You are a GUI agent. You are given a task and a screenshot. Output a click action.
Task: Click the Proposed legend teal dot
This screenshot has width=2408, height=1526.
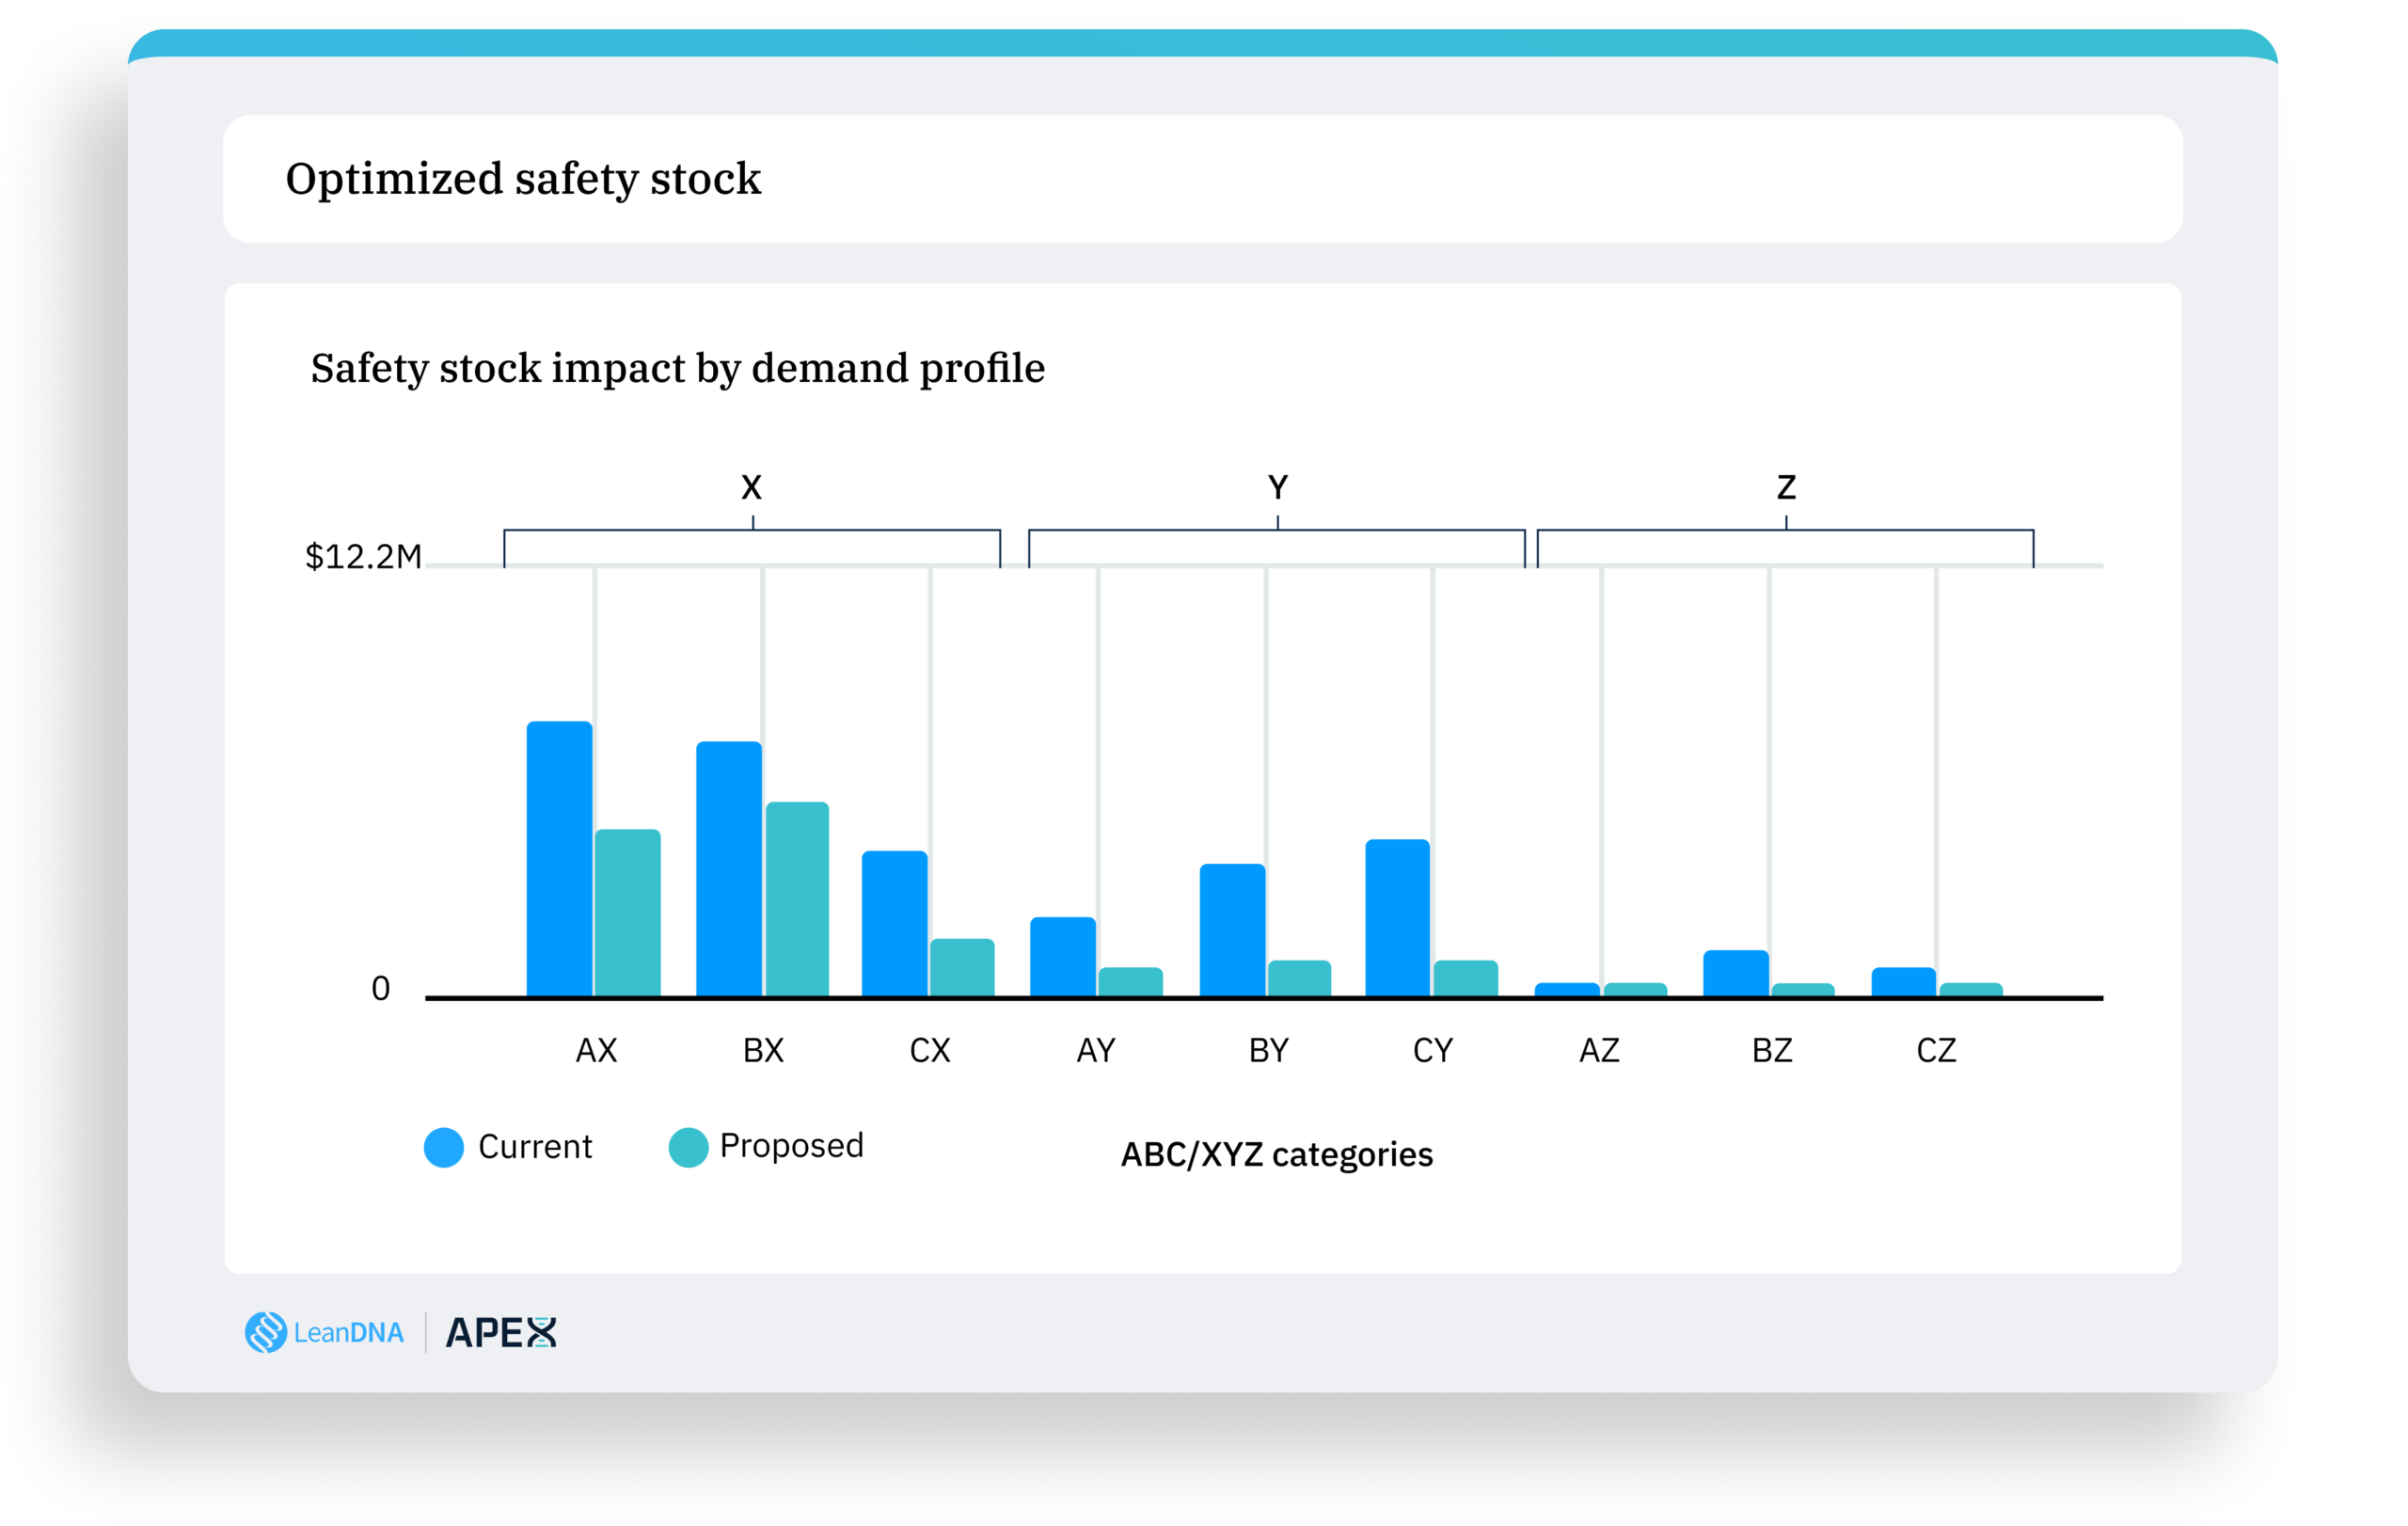click(688, 1147)
